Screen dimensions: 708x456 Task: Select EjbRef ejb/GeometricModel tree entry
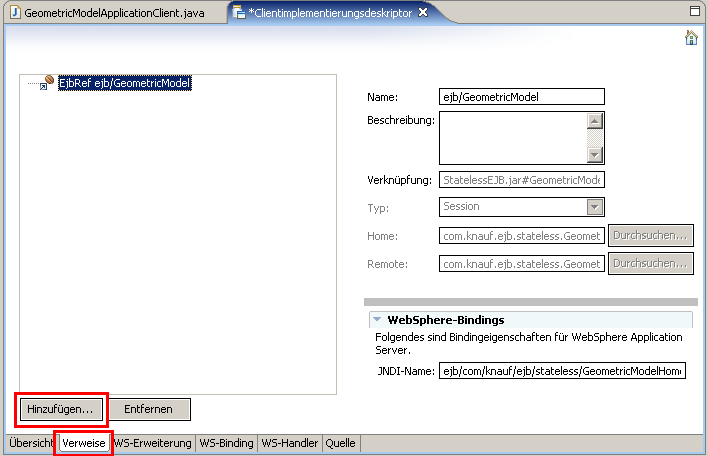click(125, 83)
